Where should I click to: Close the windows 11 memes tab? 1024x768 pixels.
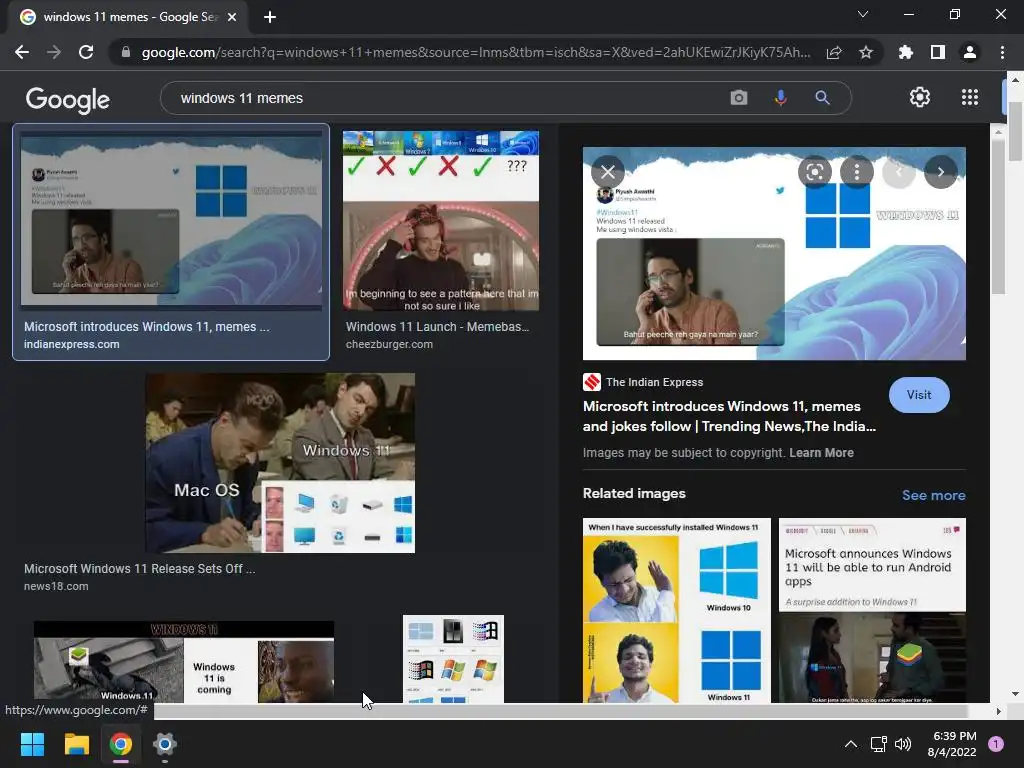[232, 17]
